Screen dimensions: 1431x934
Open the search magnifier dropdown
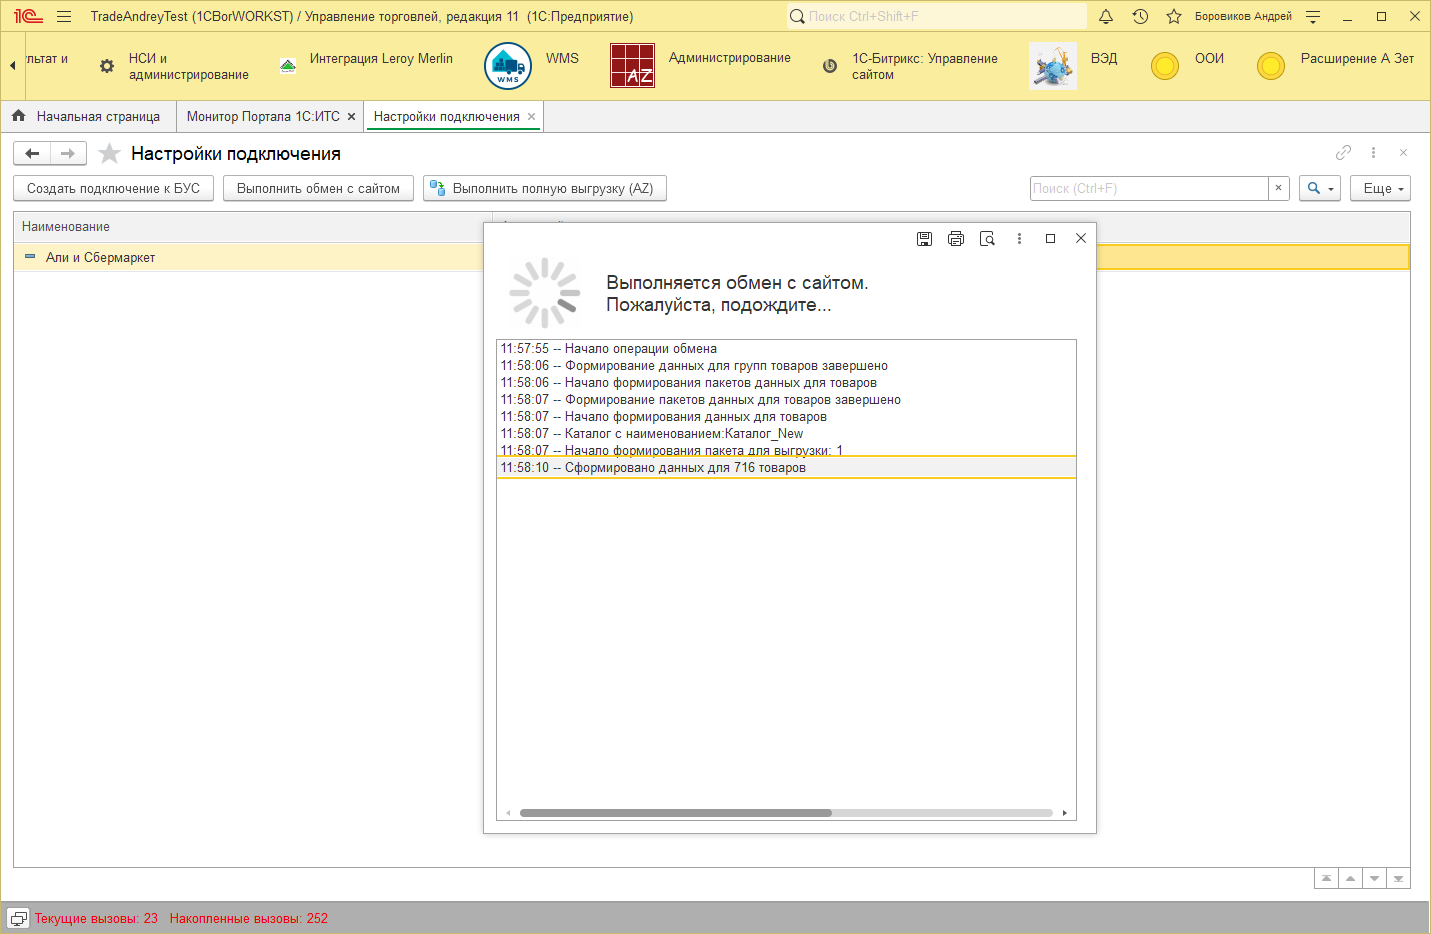pos(1319,189)
